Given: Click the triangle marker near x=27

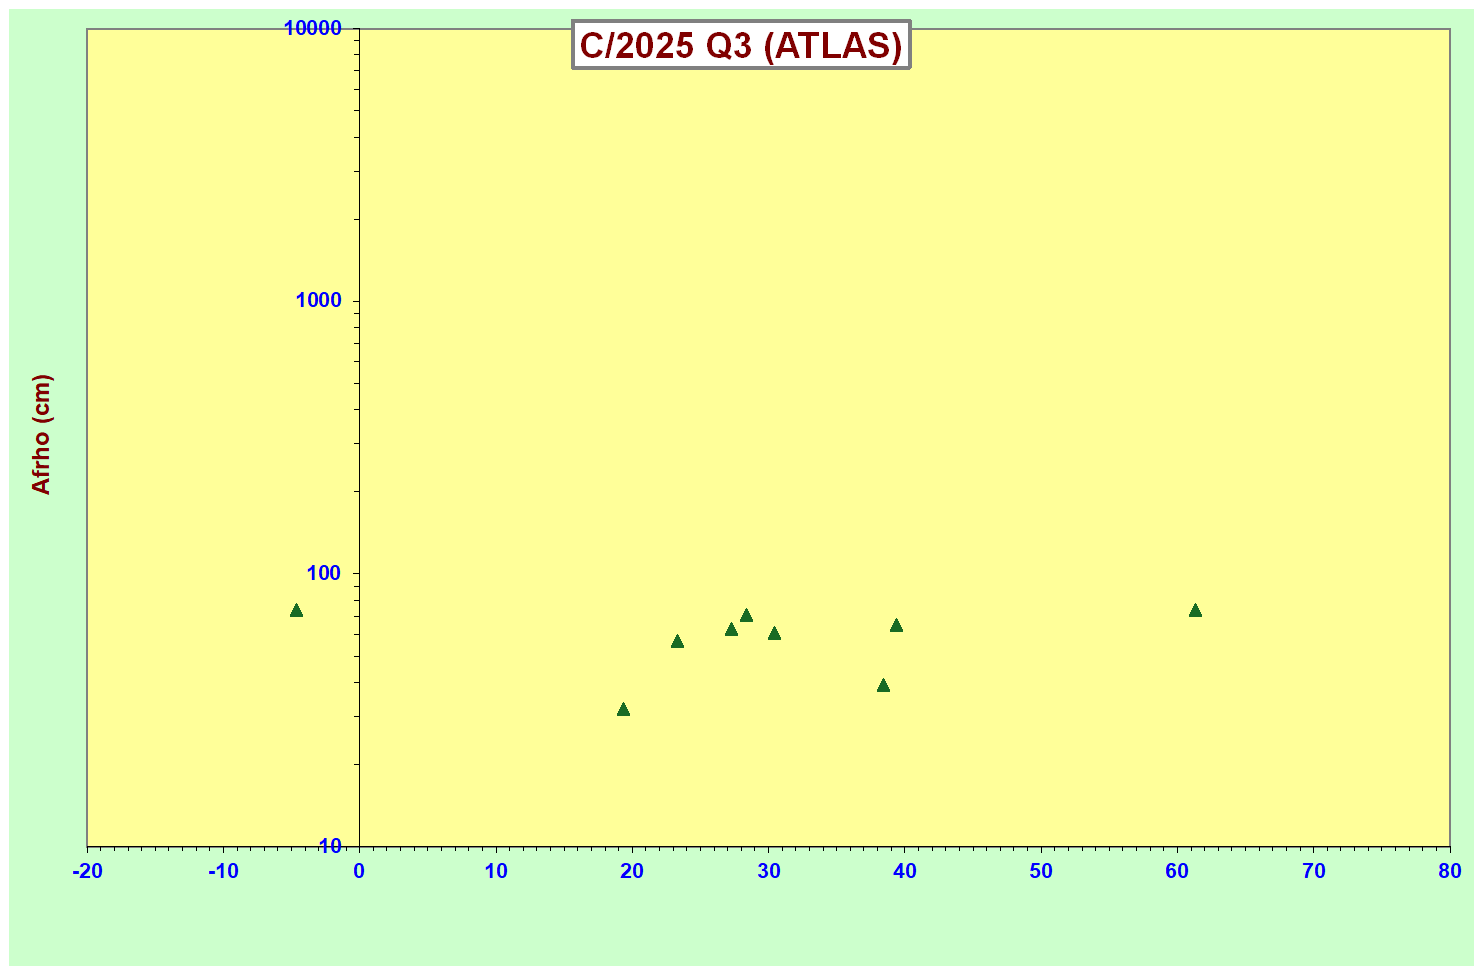Looking at the screenshot, I should pyautogui.click(x=731, y=629).
